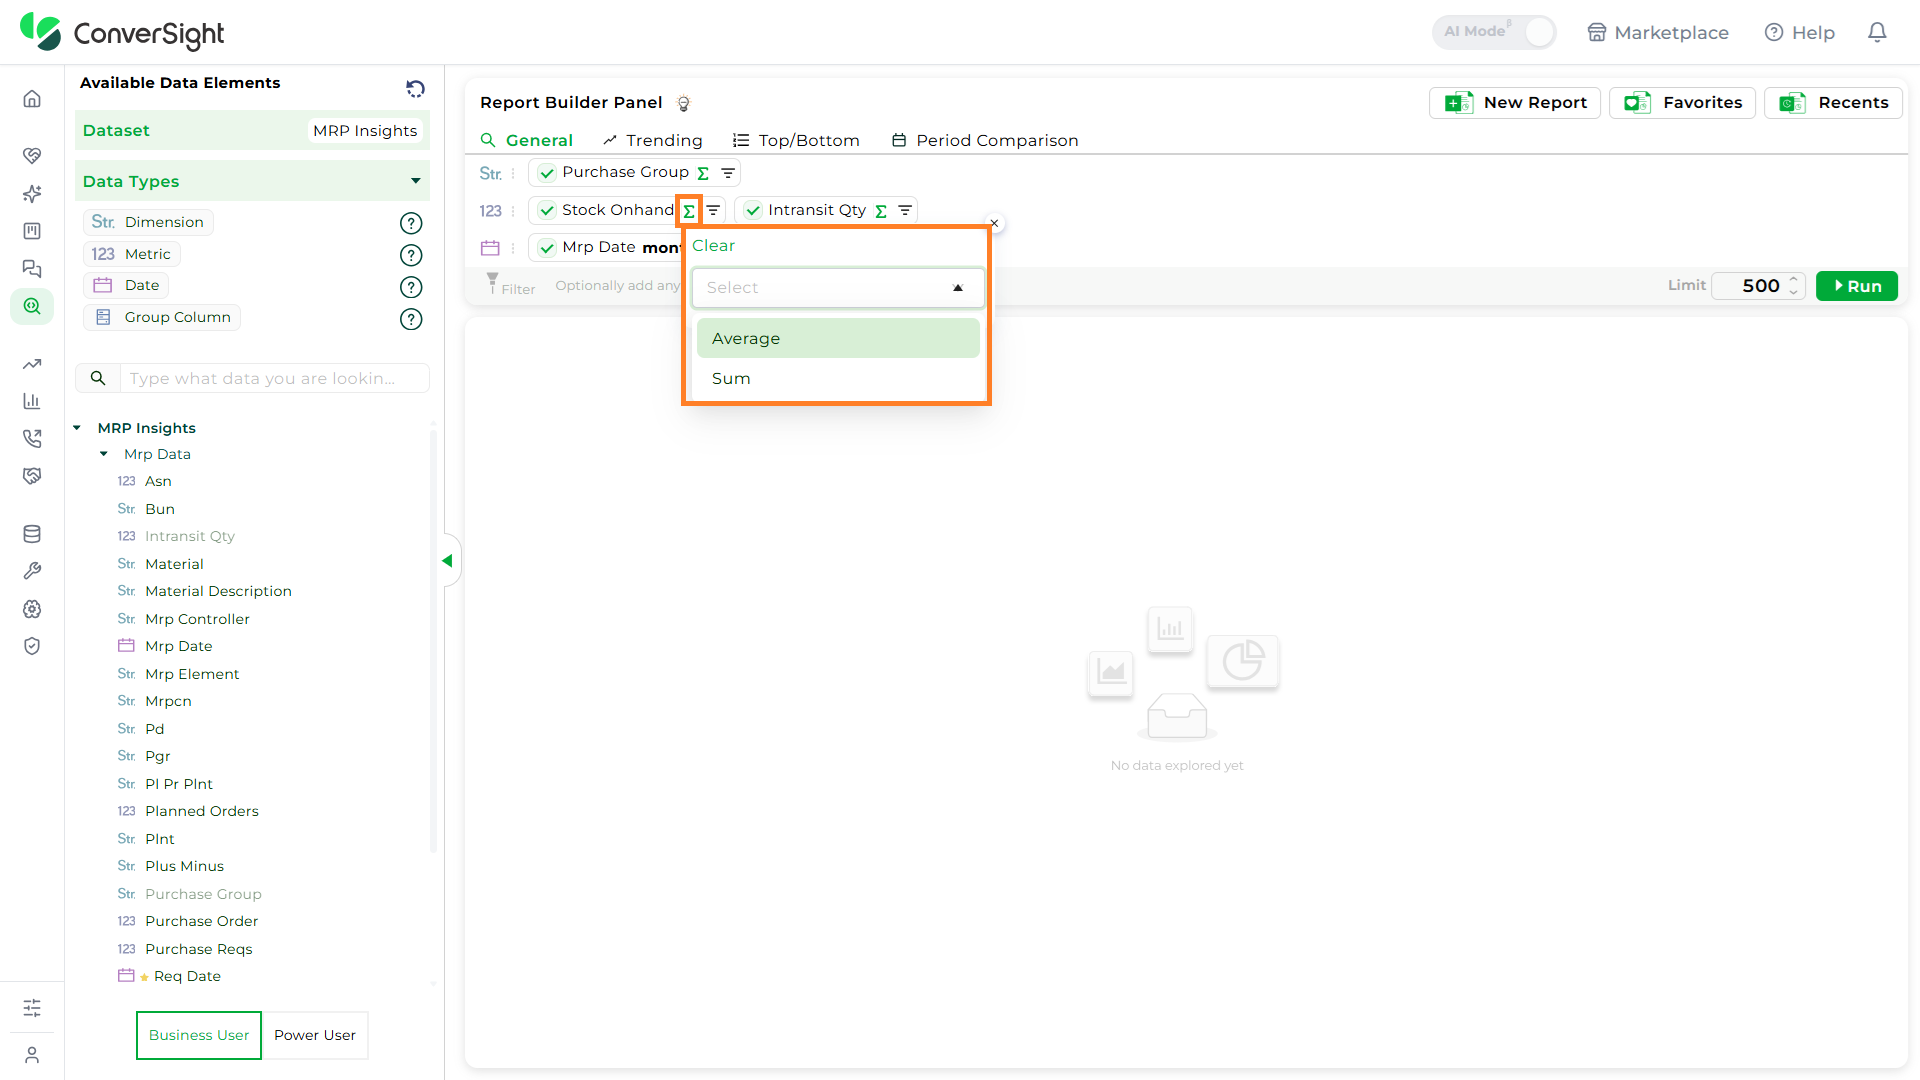Screen dimensions: 1920x1080
Task: Increase the Limit value with stepper
Action: [x=1794, y=280]
